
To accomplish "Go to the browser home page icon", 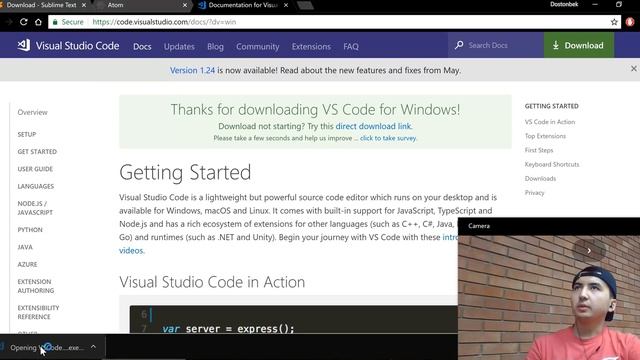I will click(x=38, y=22).
